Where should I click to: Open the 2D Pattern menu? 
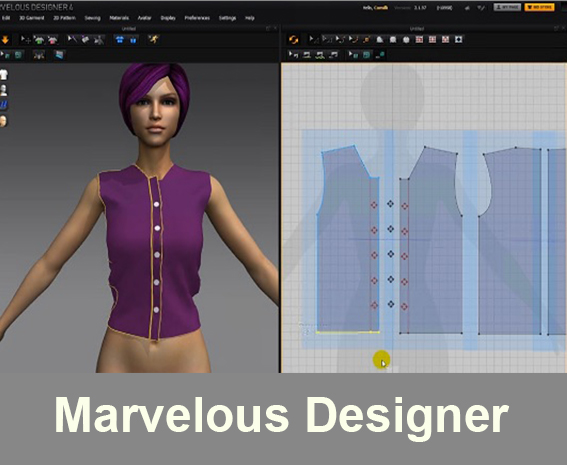tap(64, 18)
